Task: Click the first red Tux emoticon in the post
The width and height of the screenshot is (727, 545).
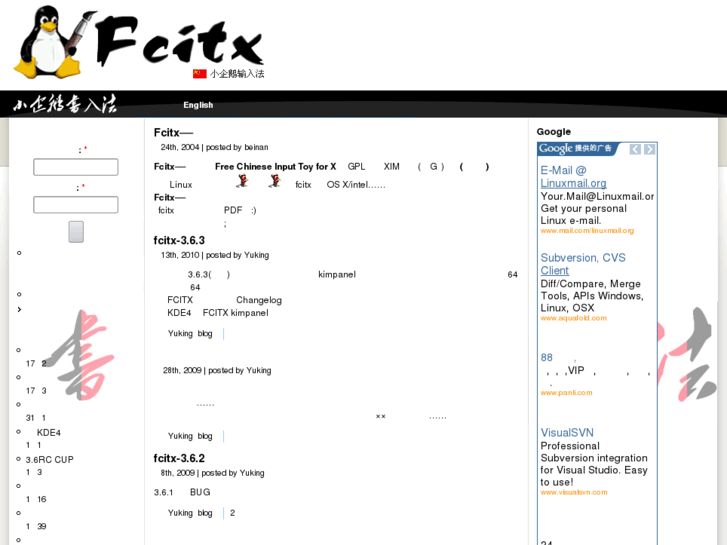Action: 242,181
